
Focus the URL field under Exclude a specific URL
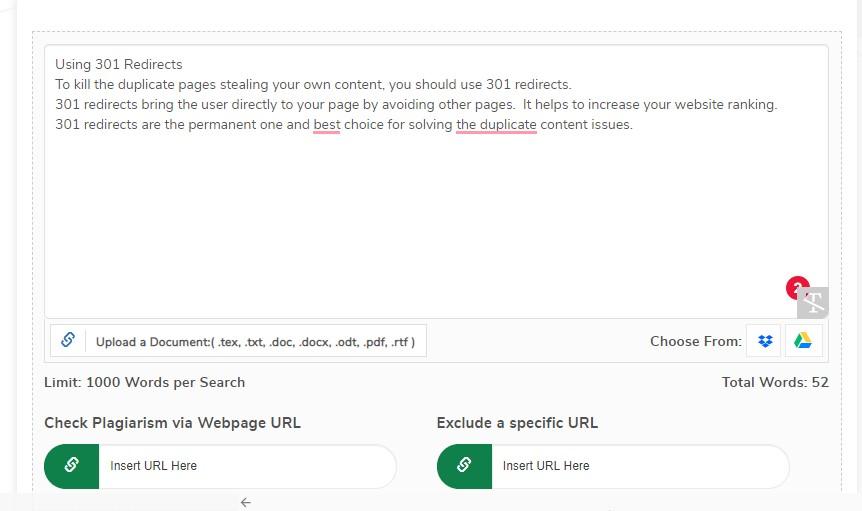[638, 466]
